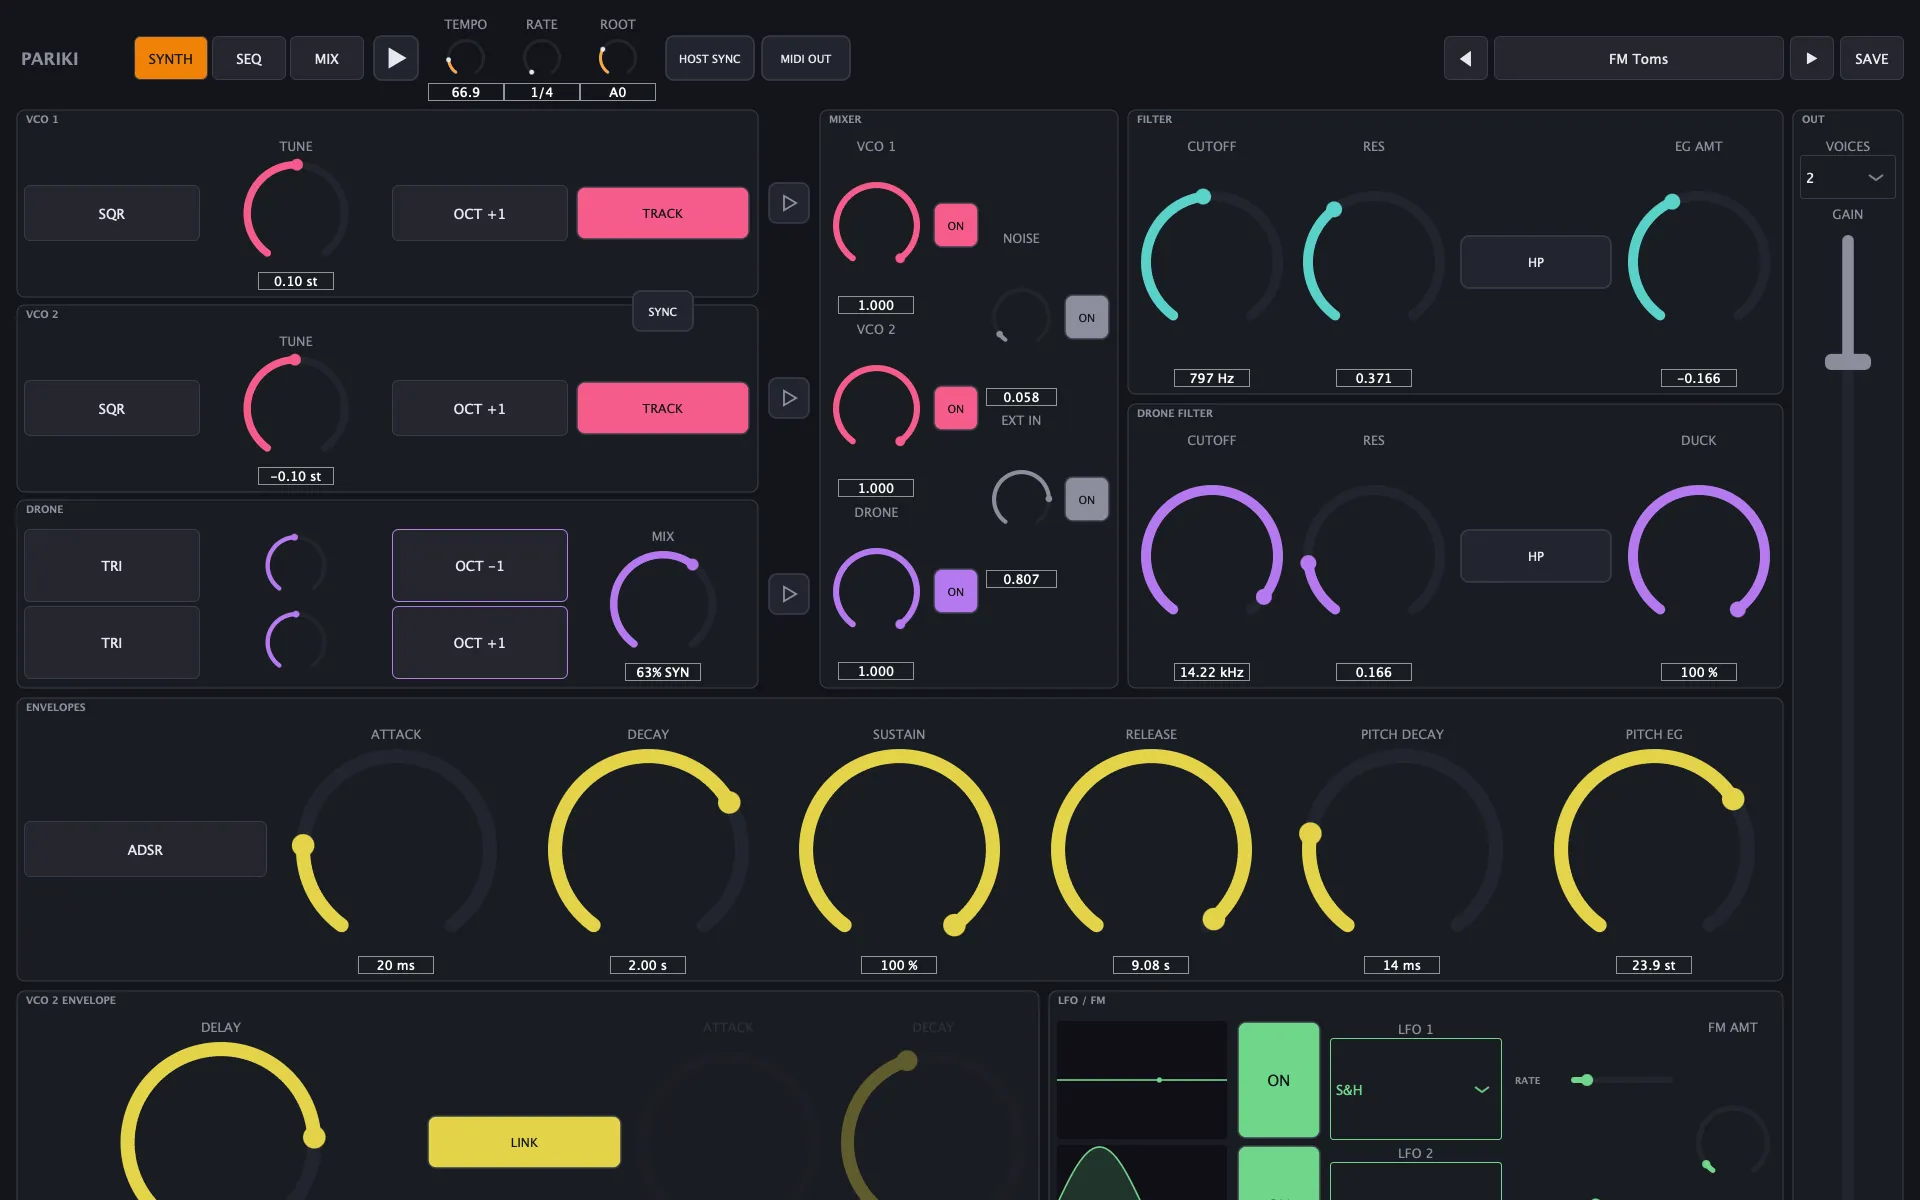Viewport: 1920px width, 1200px height.
Task: Save the current preset
Action: [1871, 58]
